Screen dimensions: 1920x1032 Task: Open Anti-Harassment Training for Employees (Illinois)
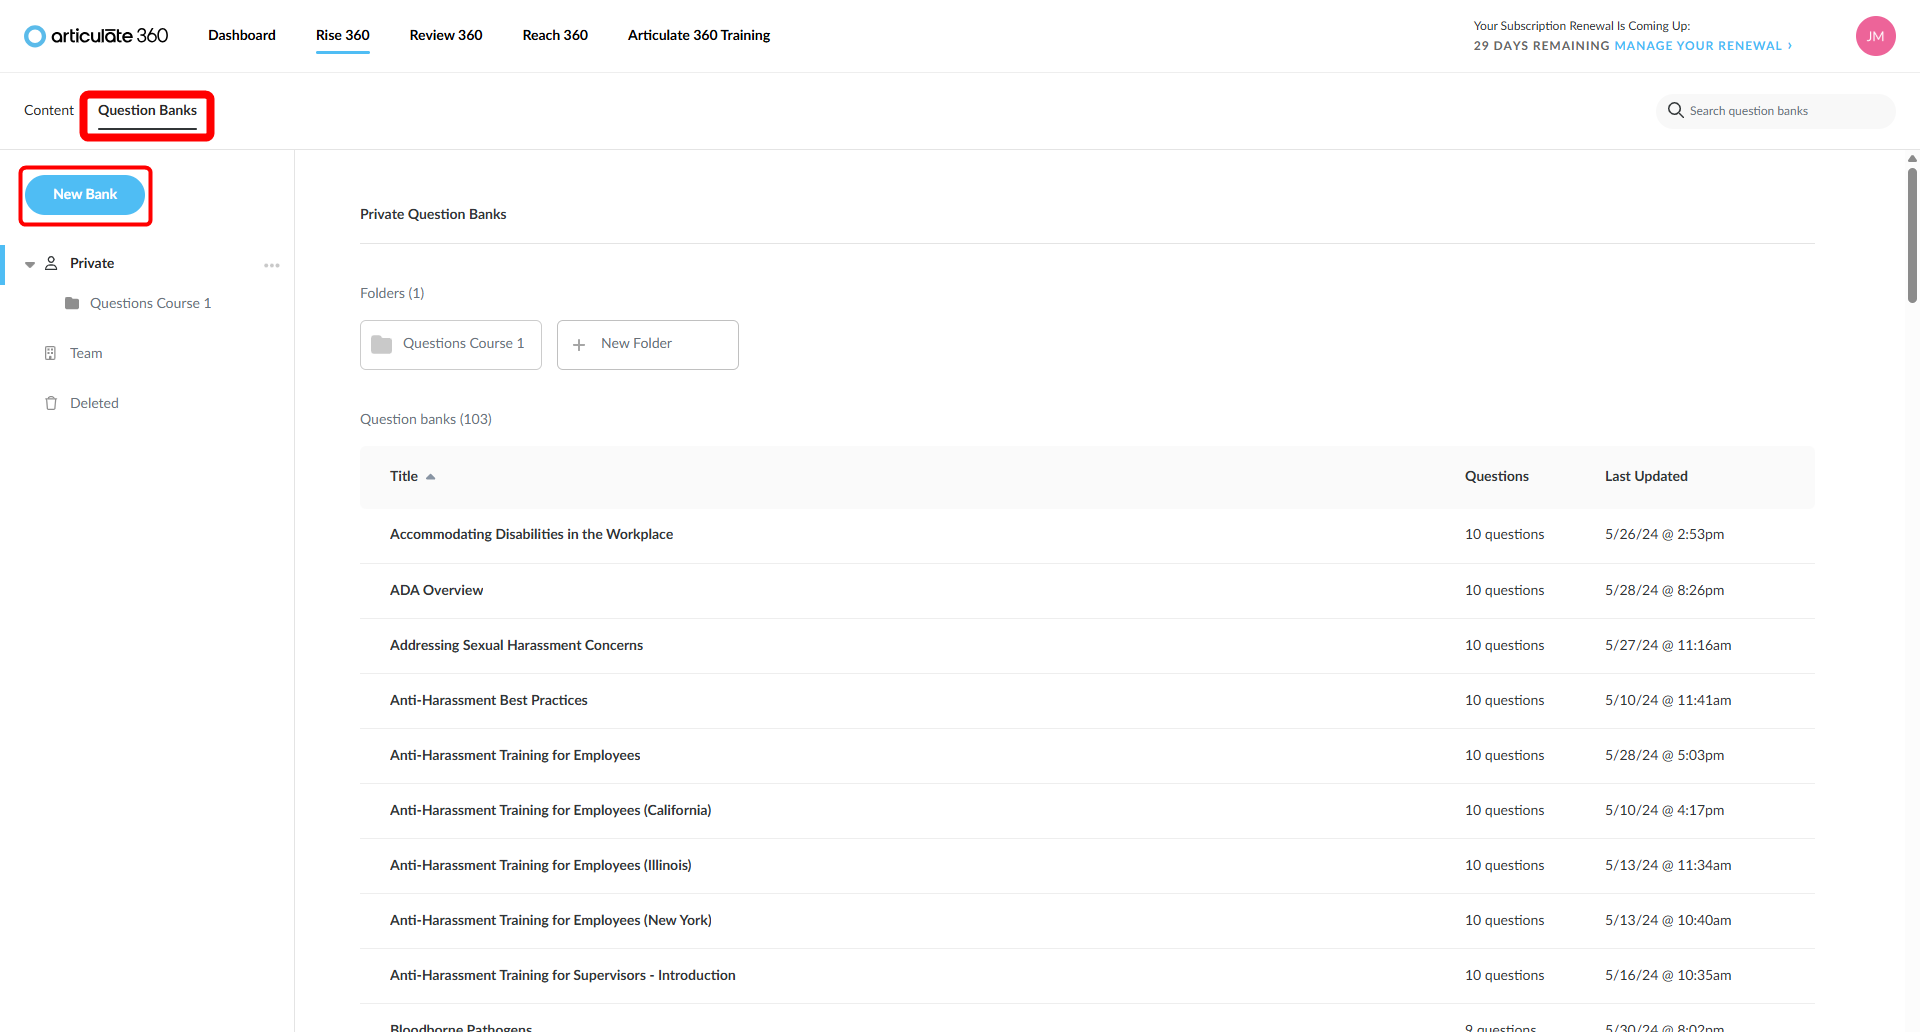click(x=541, y=865)
